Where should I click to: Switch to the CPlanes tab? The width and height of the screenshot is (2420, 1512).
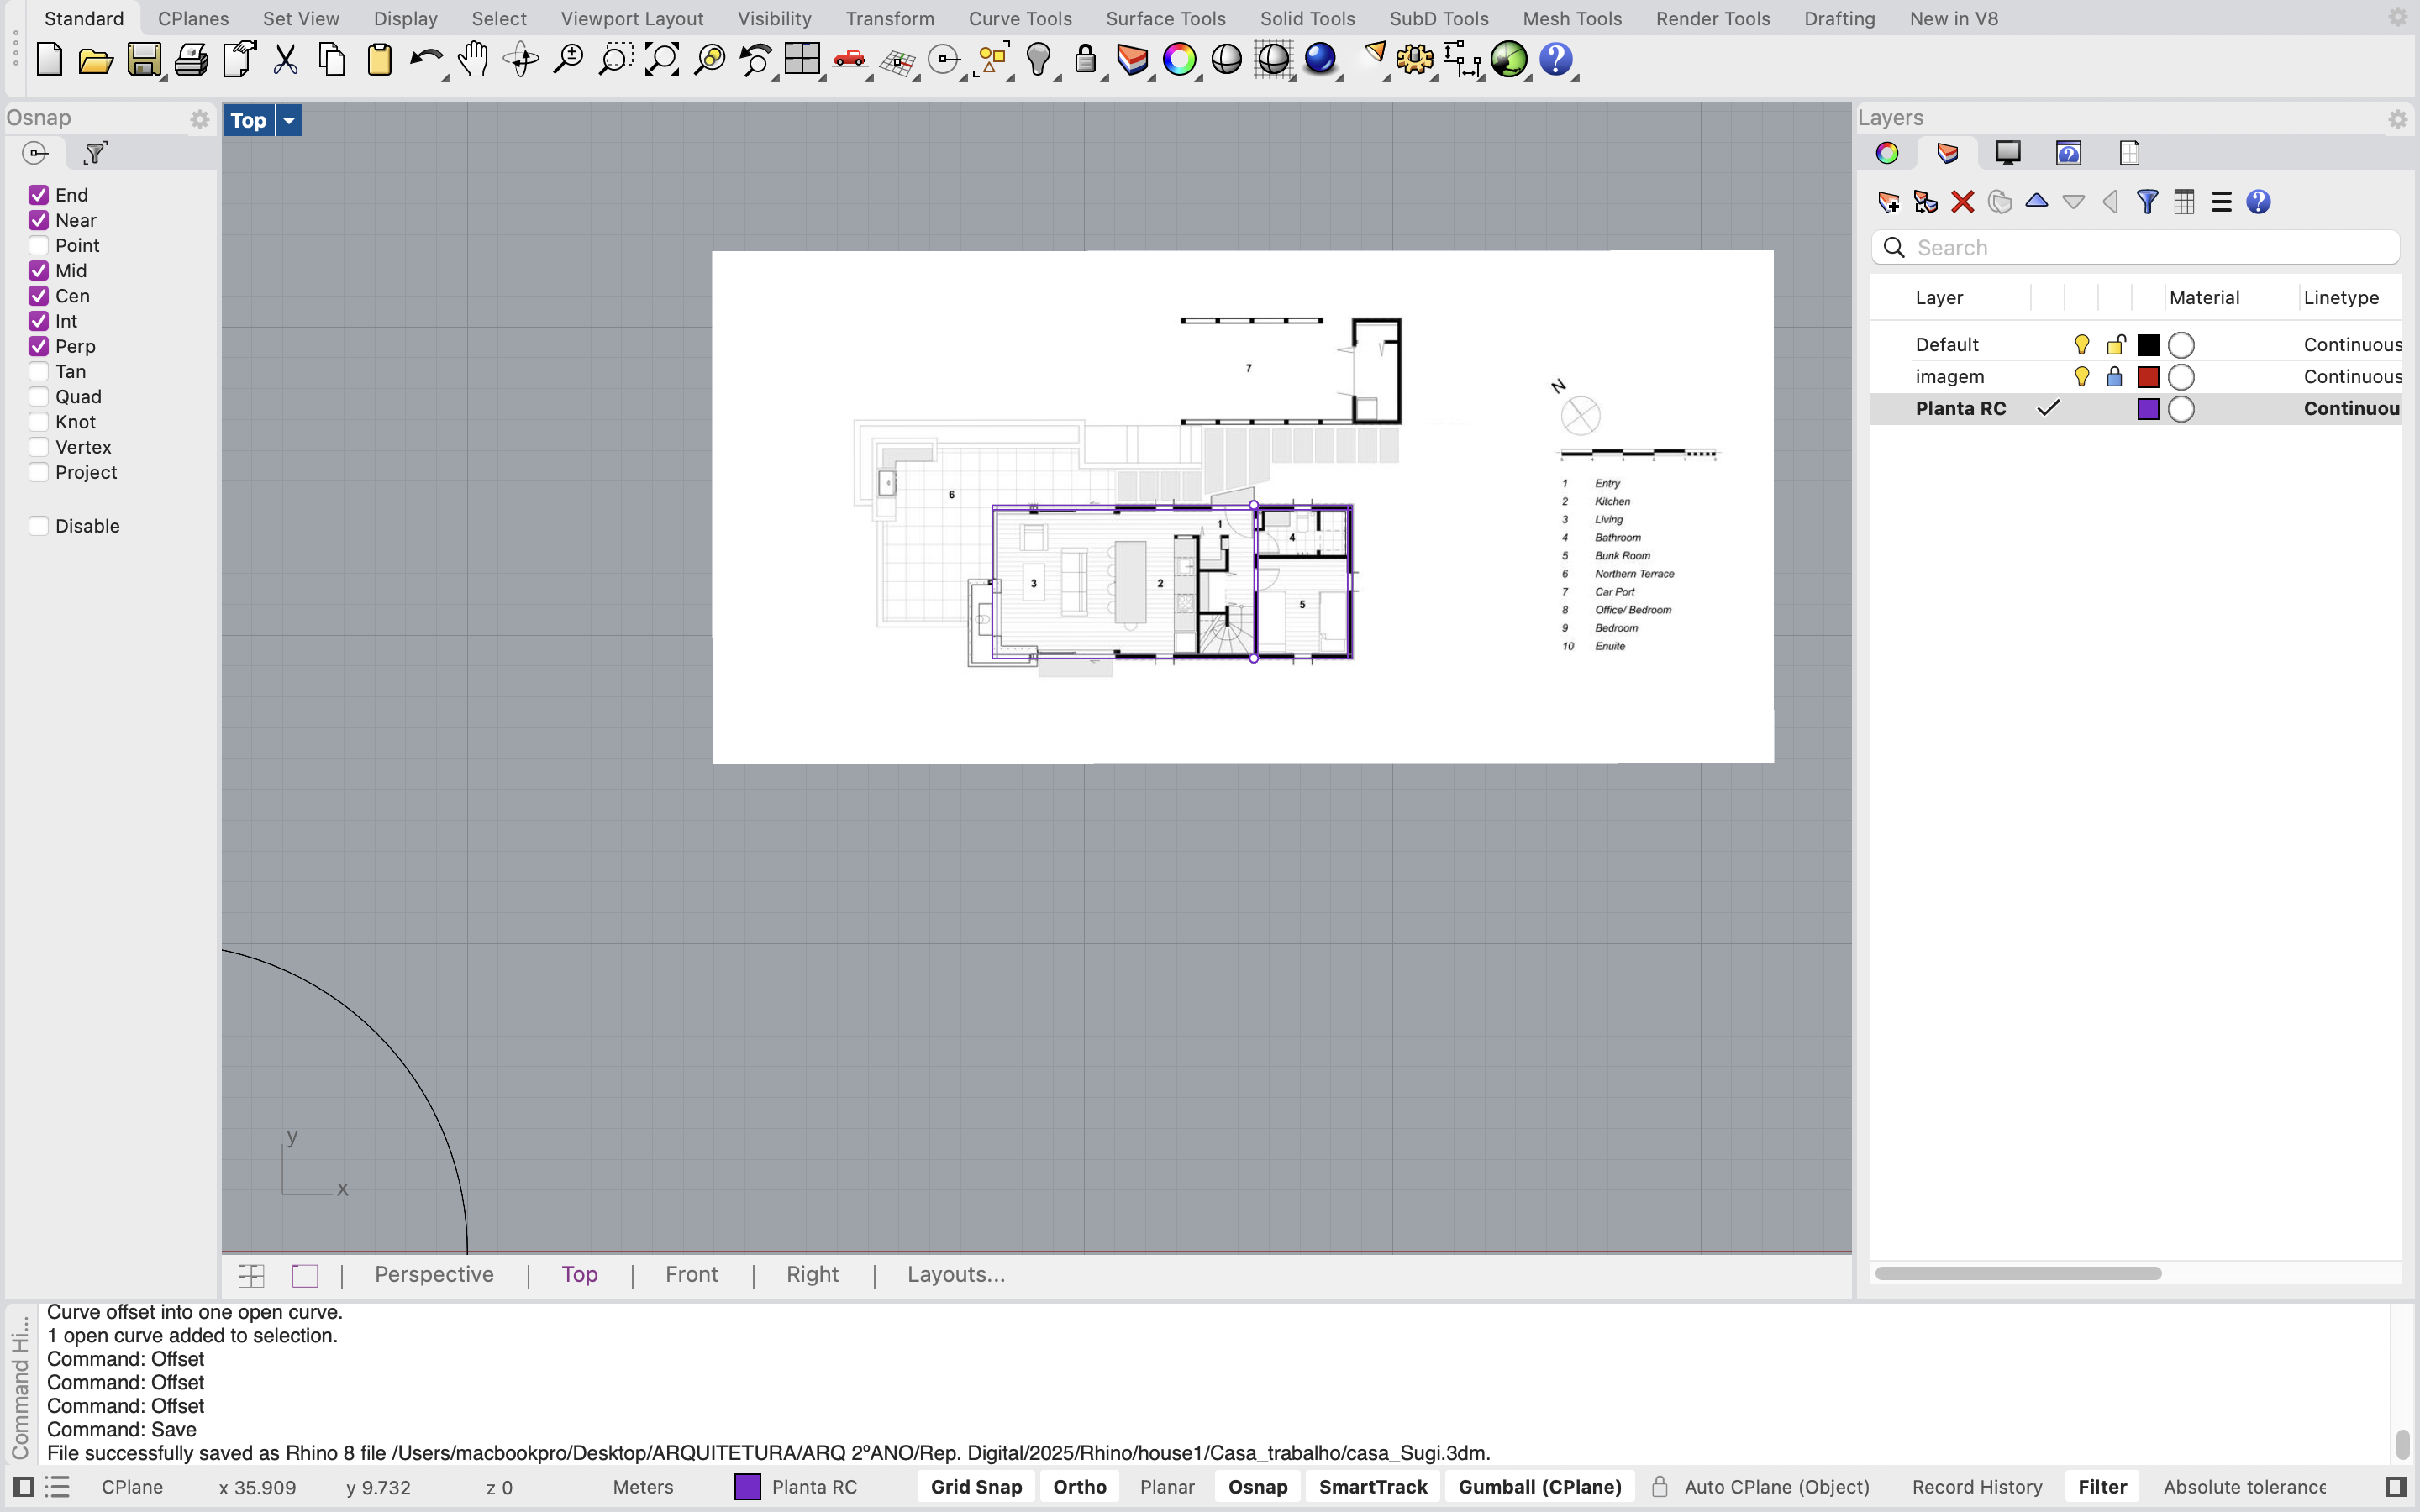coord(193,18)
